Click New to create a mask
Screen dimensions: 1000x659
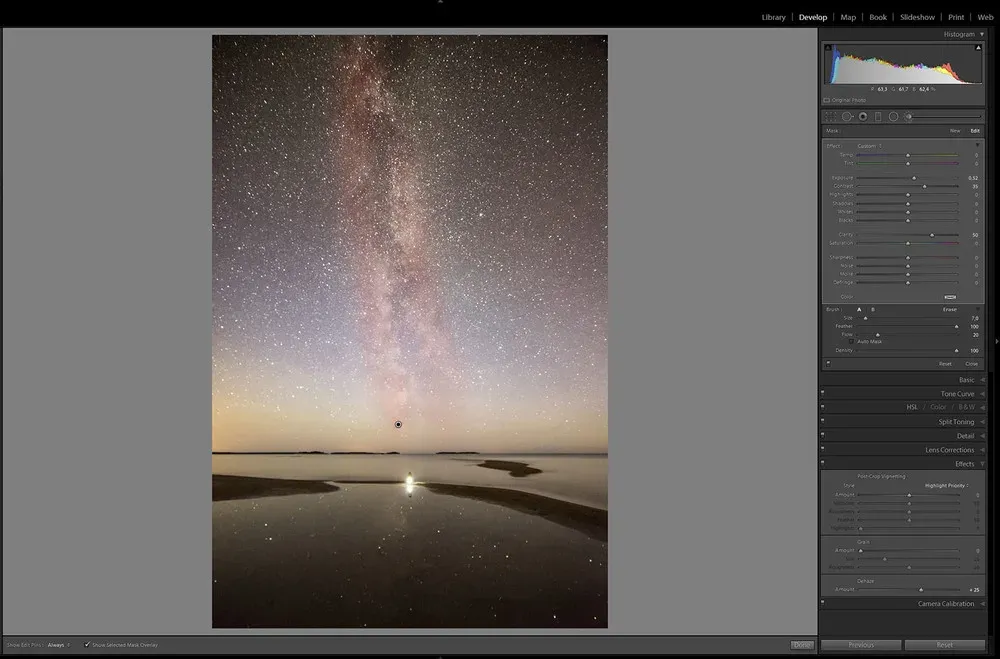click(955, 131)
